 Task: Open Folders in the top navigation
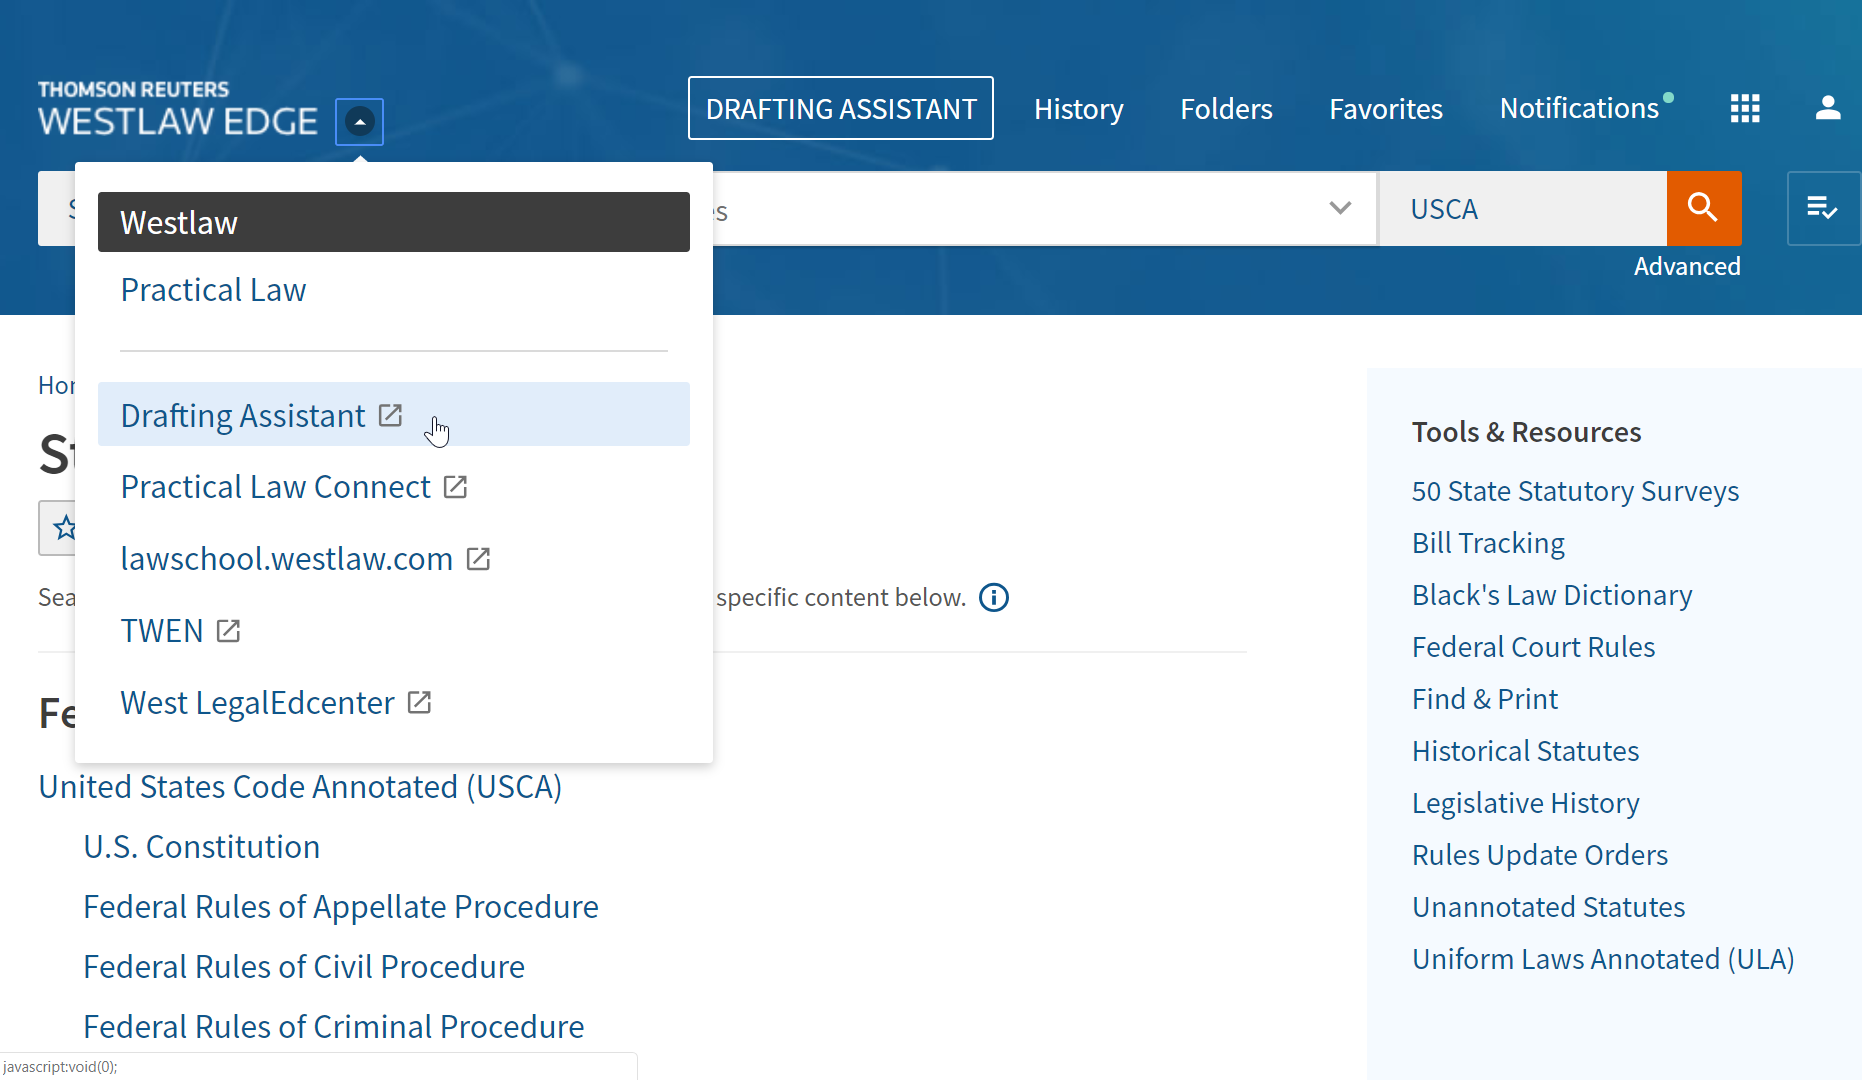click(x=1226, y=108)
